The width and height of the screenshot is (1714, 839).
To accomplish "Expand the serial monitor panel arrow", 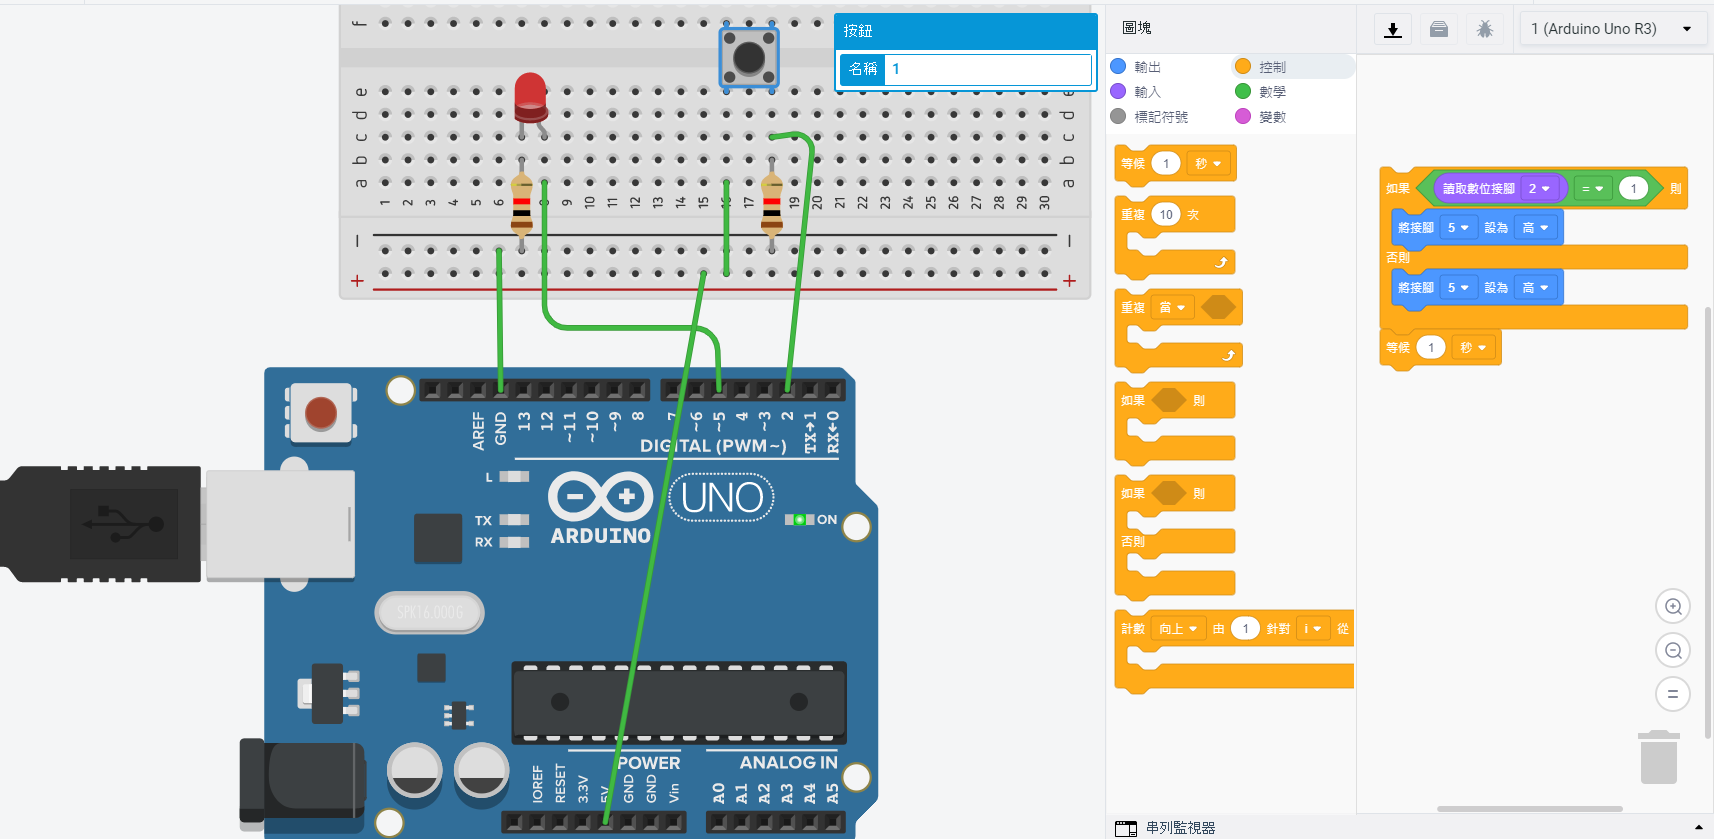I will coord(1698,827).
